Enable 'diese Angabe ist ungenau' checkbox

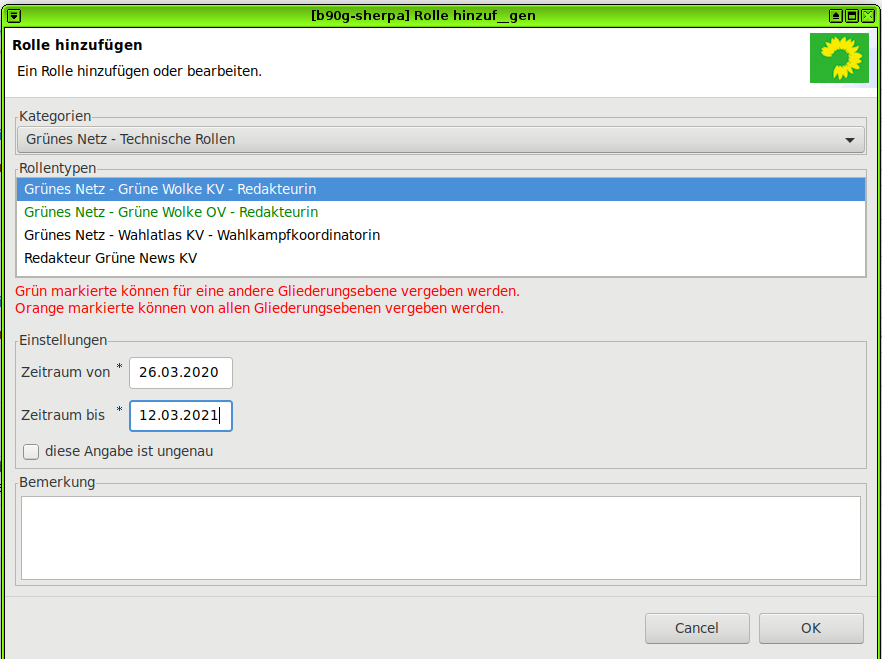pyautogui.click(x=31, y=452)
